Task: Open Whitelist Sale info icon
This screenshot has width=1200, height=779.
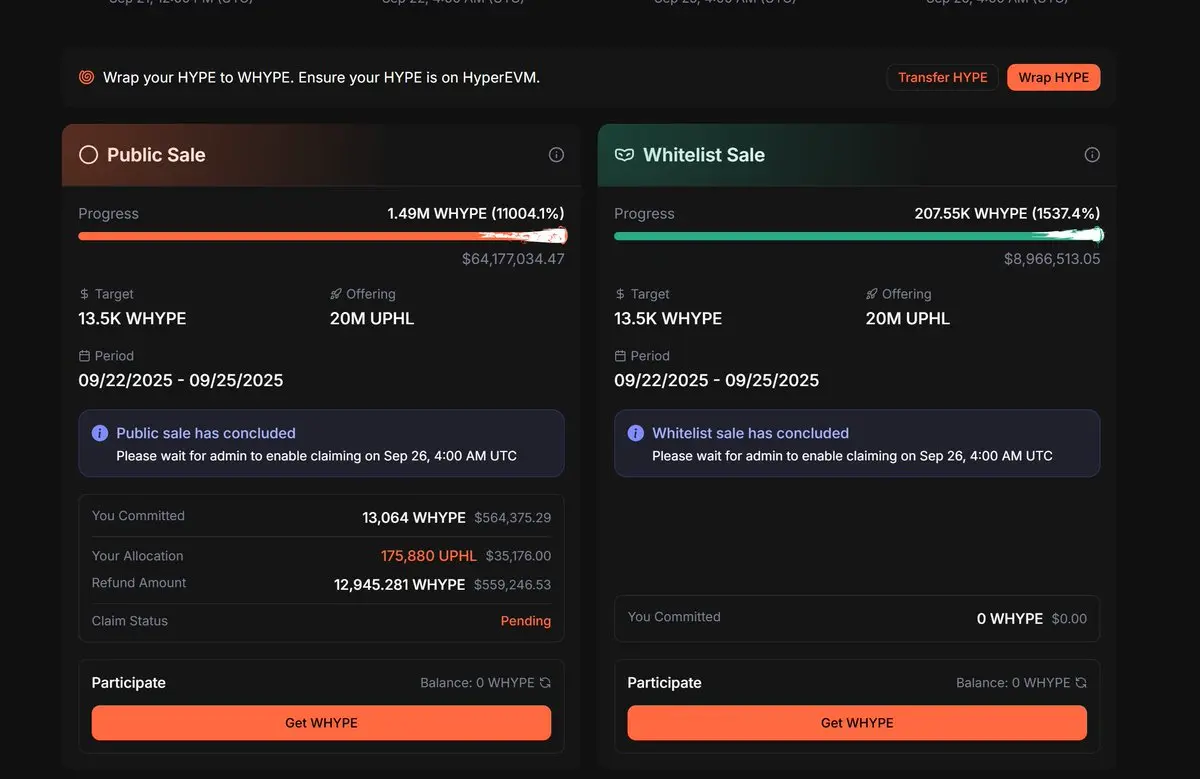Action: pyautogui.click(x=1092, y=155)
